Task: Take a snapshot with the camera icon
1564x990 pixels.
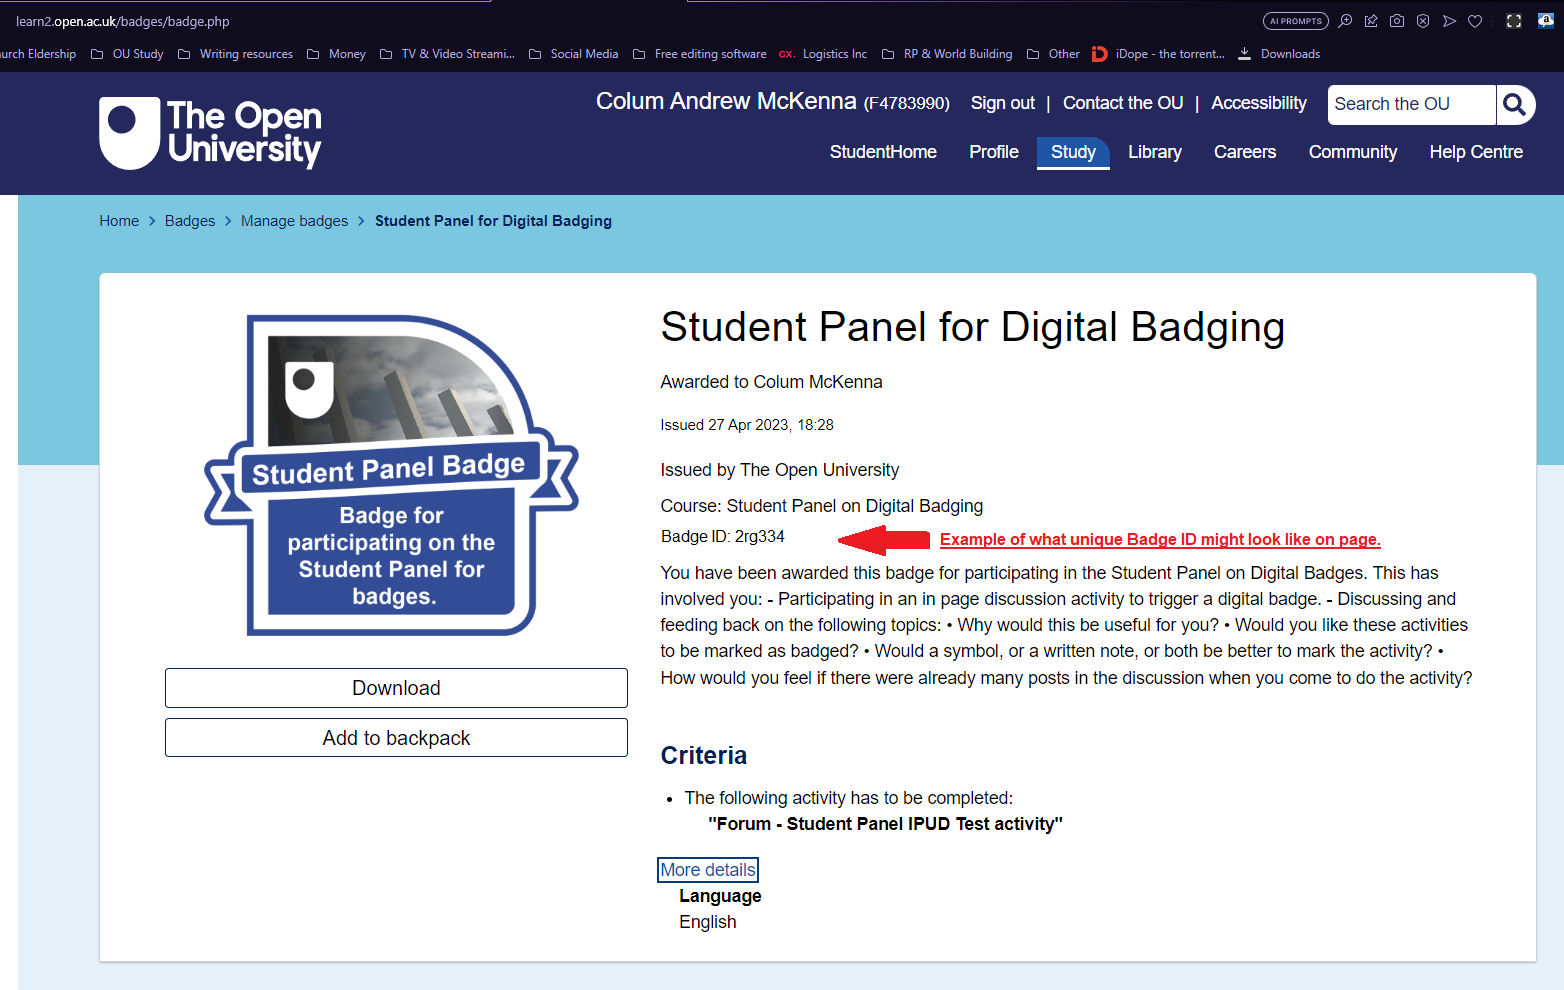Action: tap(1397, 21)
